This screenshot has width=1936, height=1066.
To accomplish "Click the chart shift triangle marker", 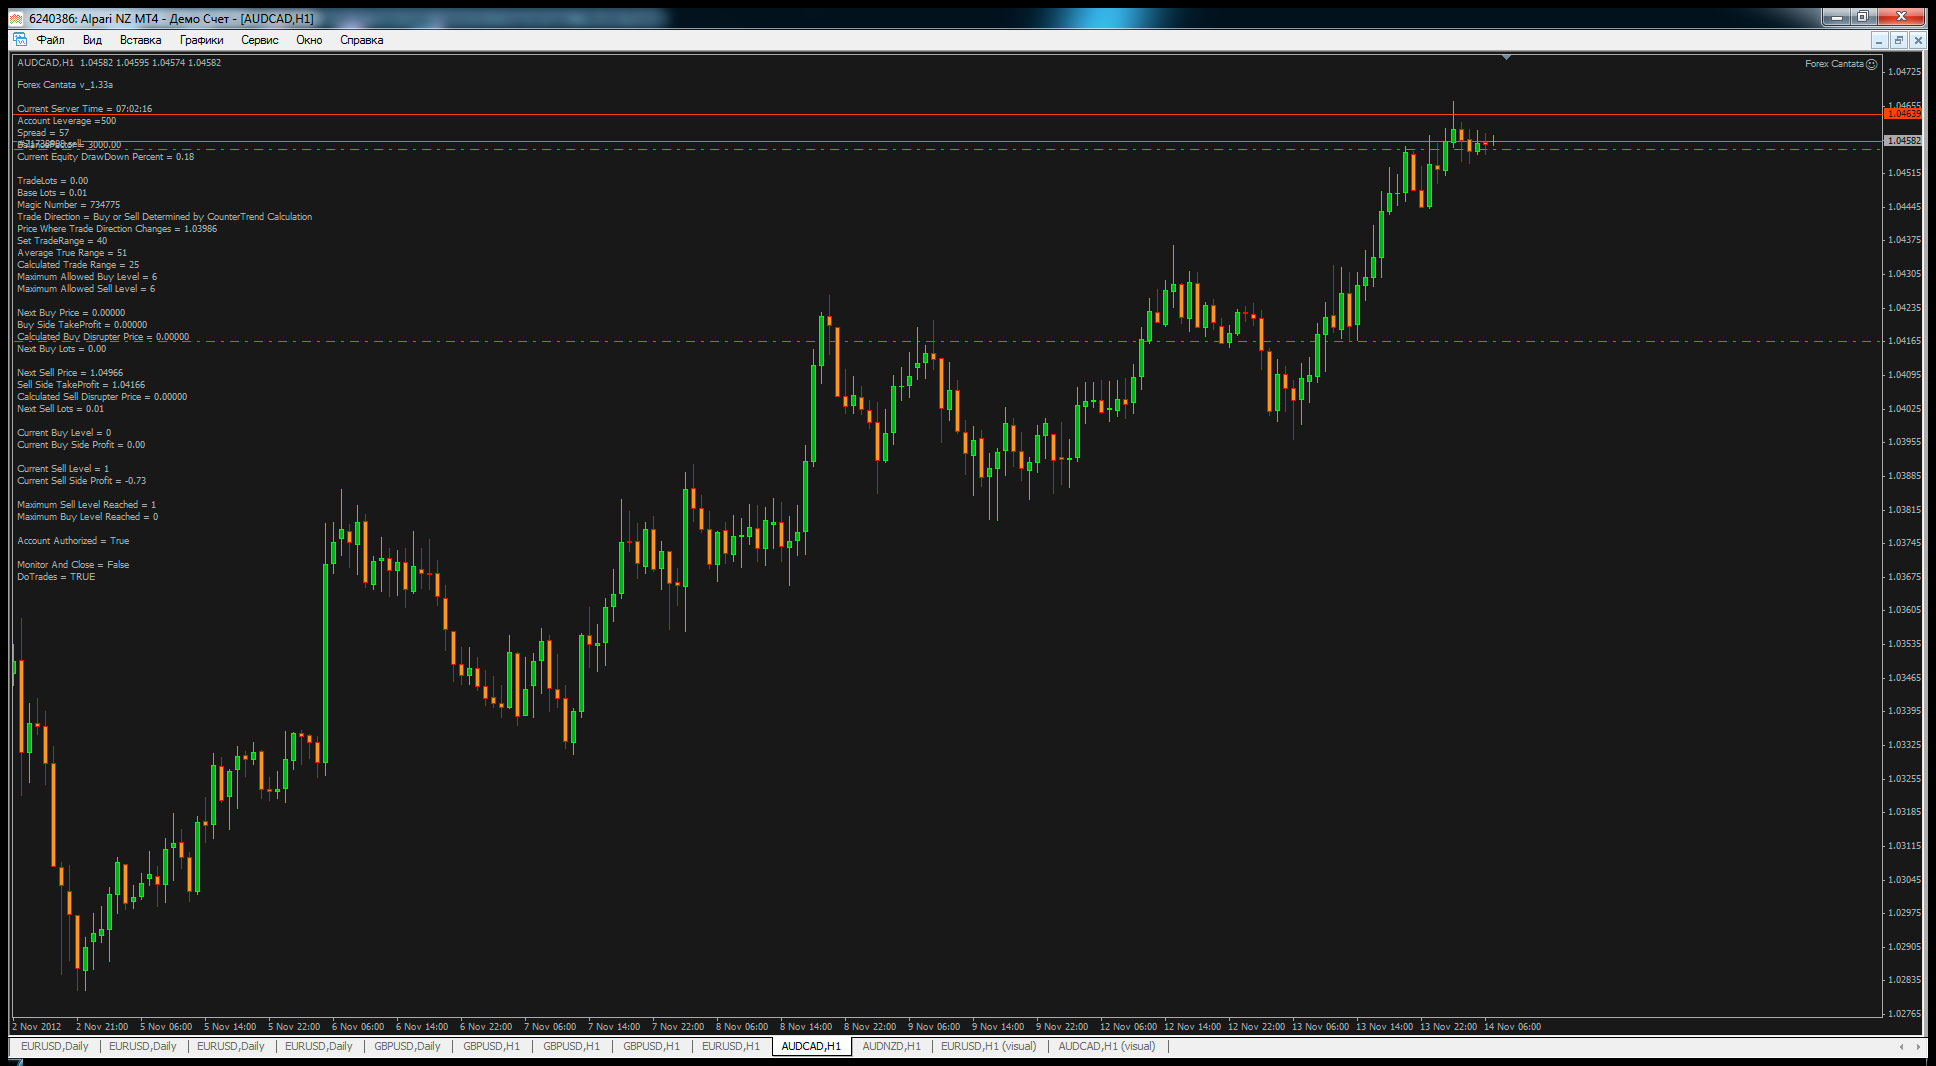I will click(x=1506, y=58).
